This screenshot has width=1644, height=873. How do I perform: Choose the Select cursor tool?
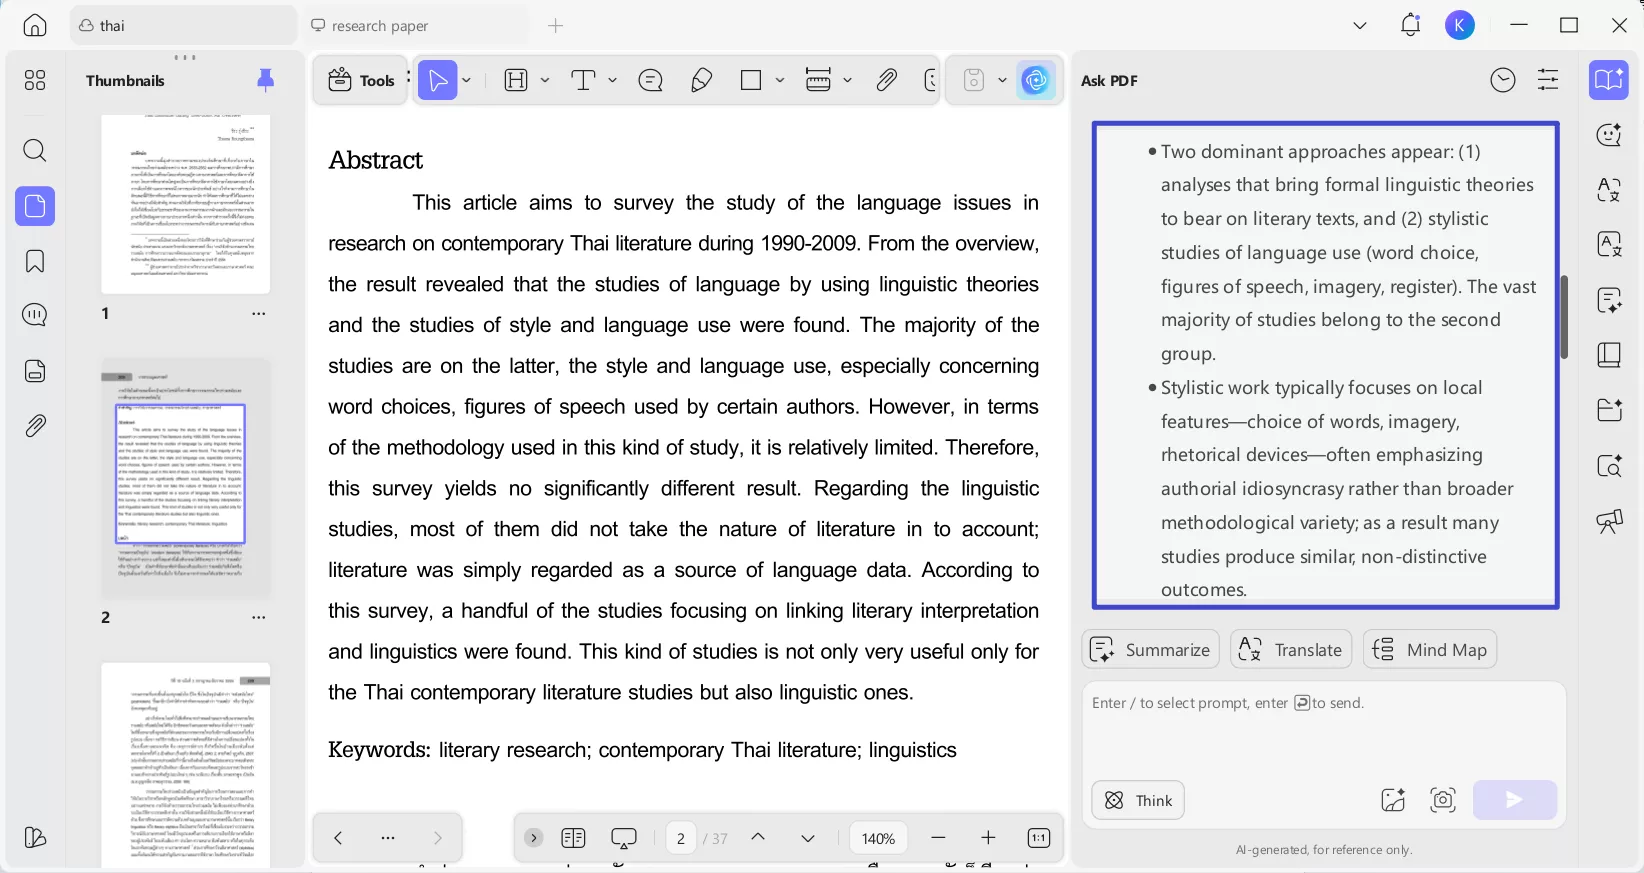(437, 80)
